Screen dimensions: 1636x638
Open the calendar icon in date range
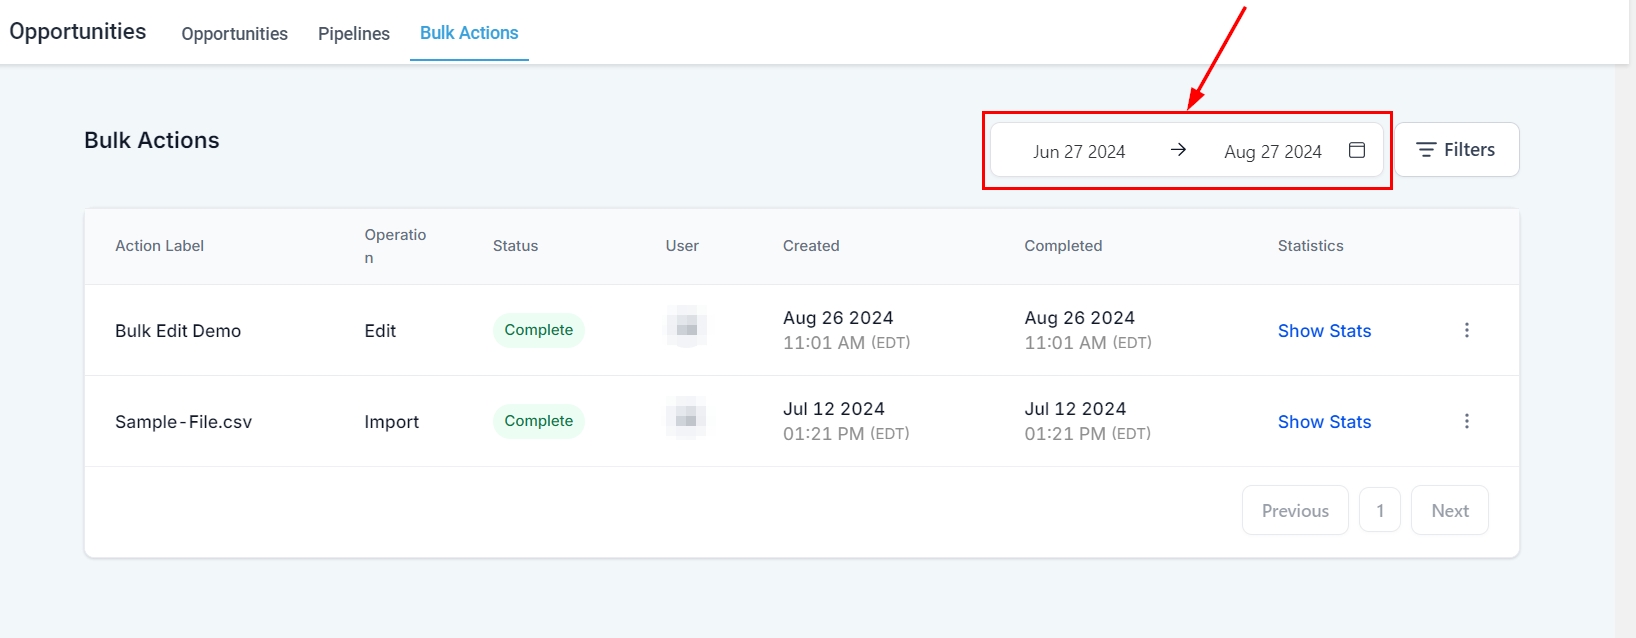pyautogui.click(x=1357, y=150)
